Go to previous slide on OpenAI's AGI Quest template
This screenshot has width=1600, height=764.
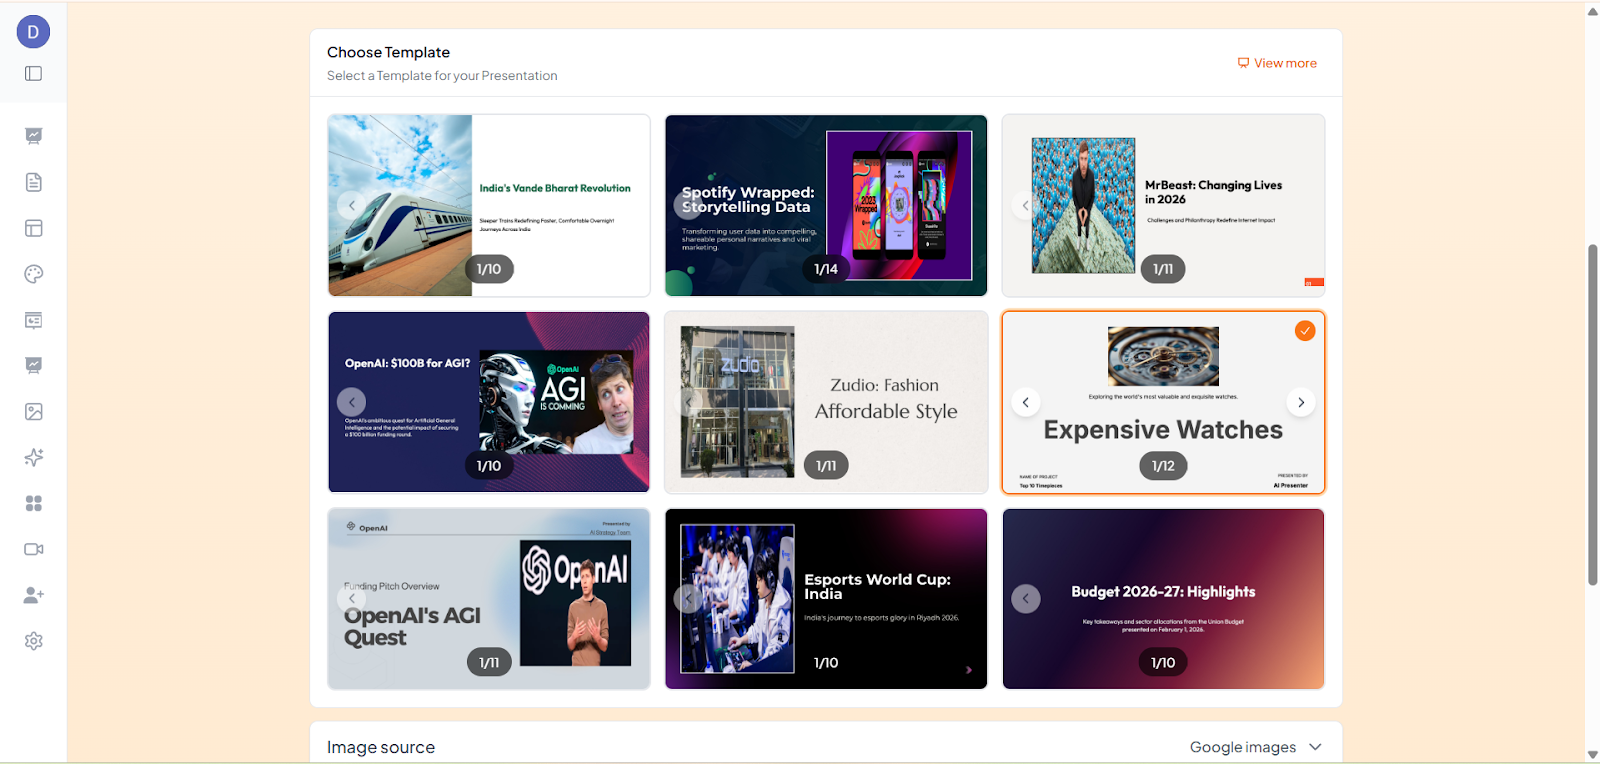pos(351,599)
